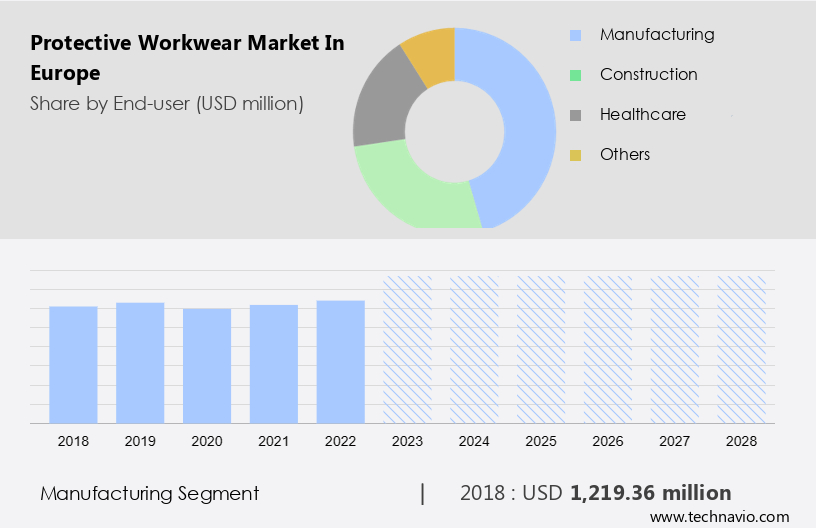Click the yellow Others legend swatch
816x528 pixels.
(x=575, y=155)
